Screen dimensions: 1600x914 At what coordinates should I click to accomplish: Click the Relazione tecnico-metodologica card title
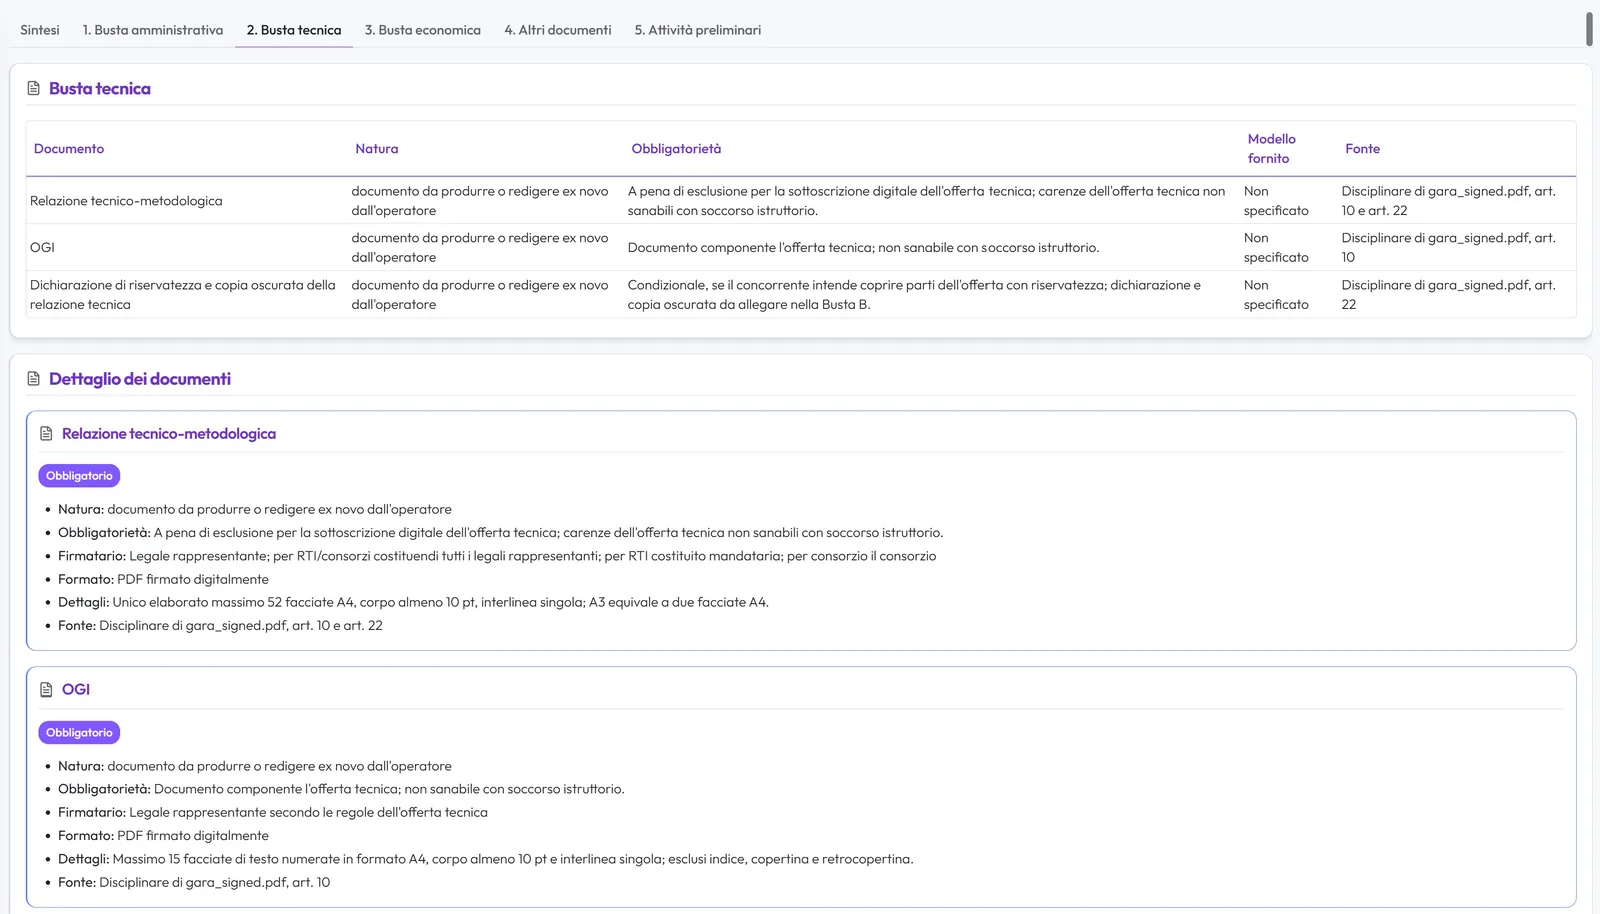(x=169, y=434)
